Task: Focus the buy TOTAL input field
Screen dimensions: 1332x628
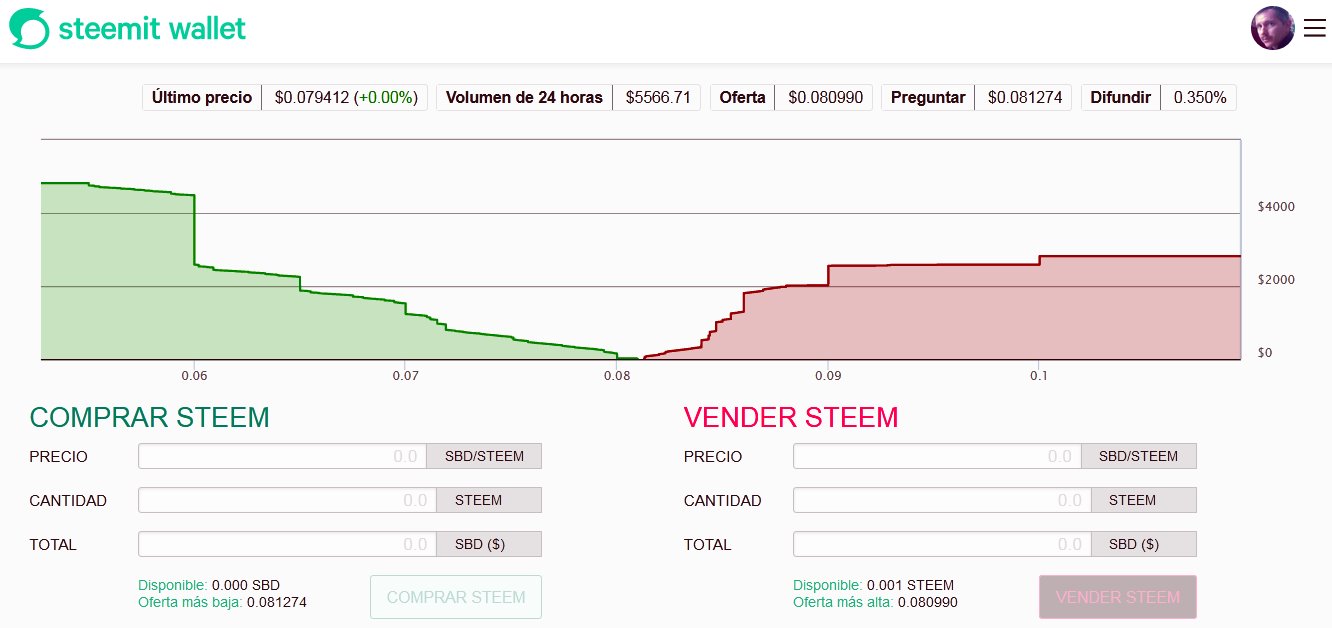Action: click(x=287, y=544)
